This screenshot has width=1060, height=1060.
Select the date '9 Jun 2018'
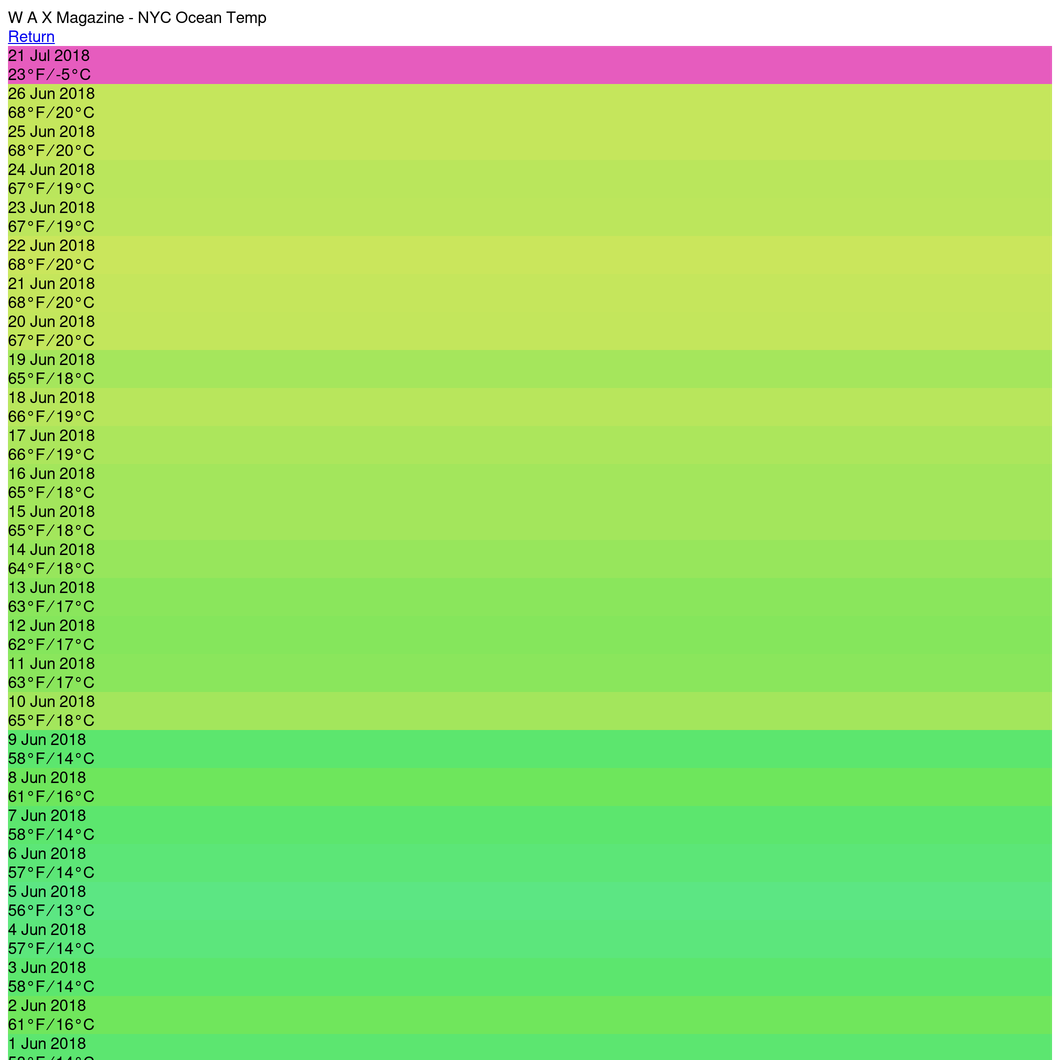click(x=47, y=739)
